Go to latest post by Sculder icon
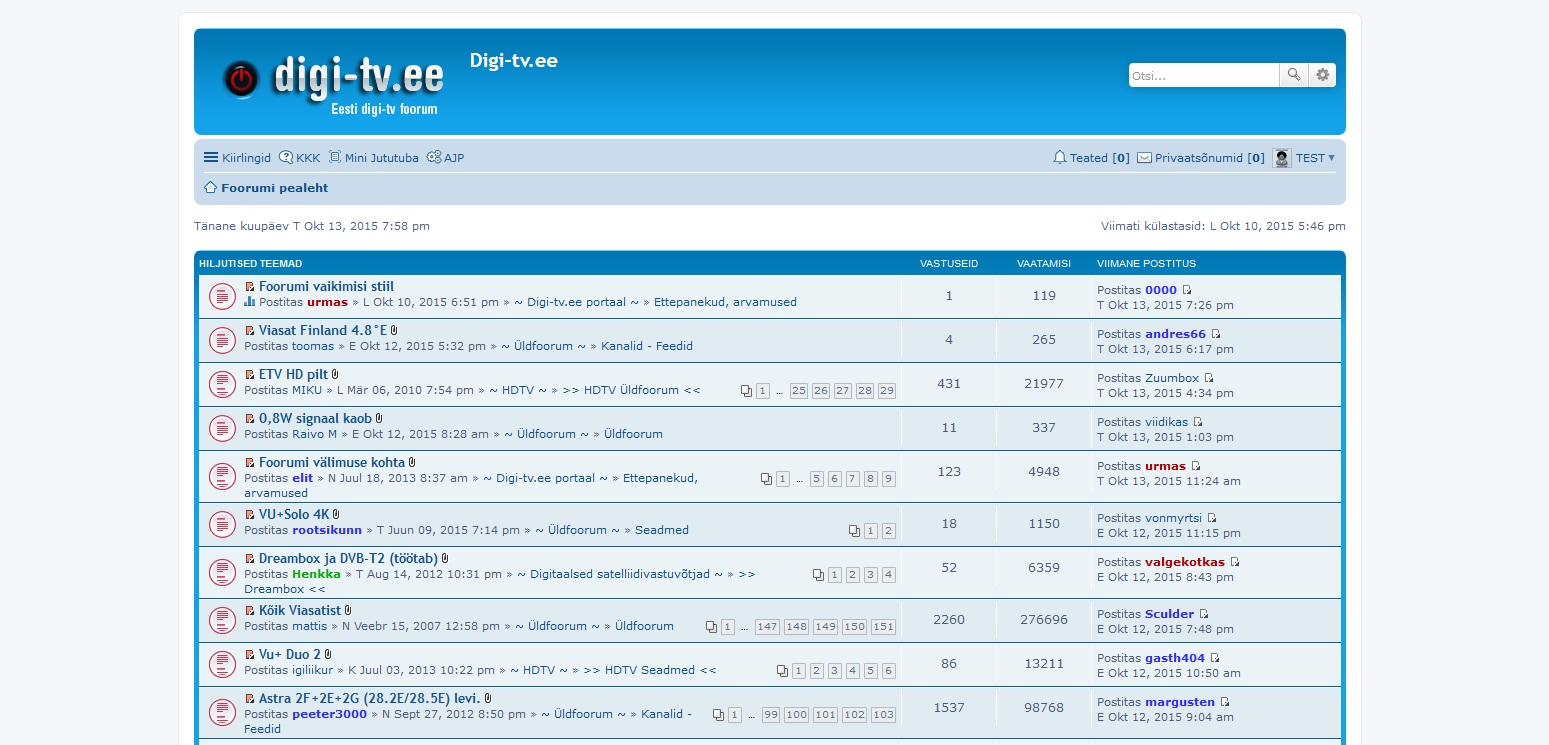Screen dimensions: 1549x745 click(x=1204, y=615)
